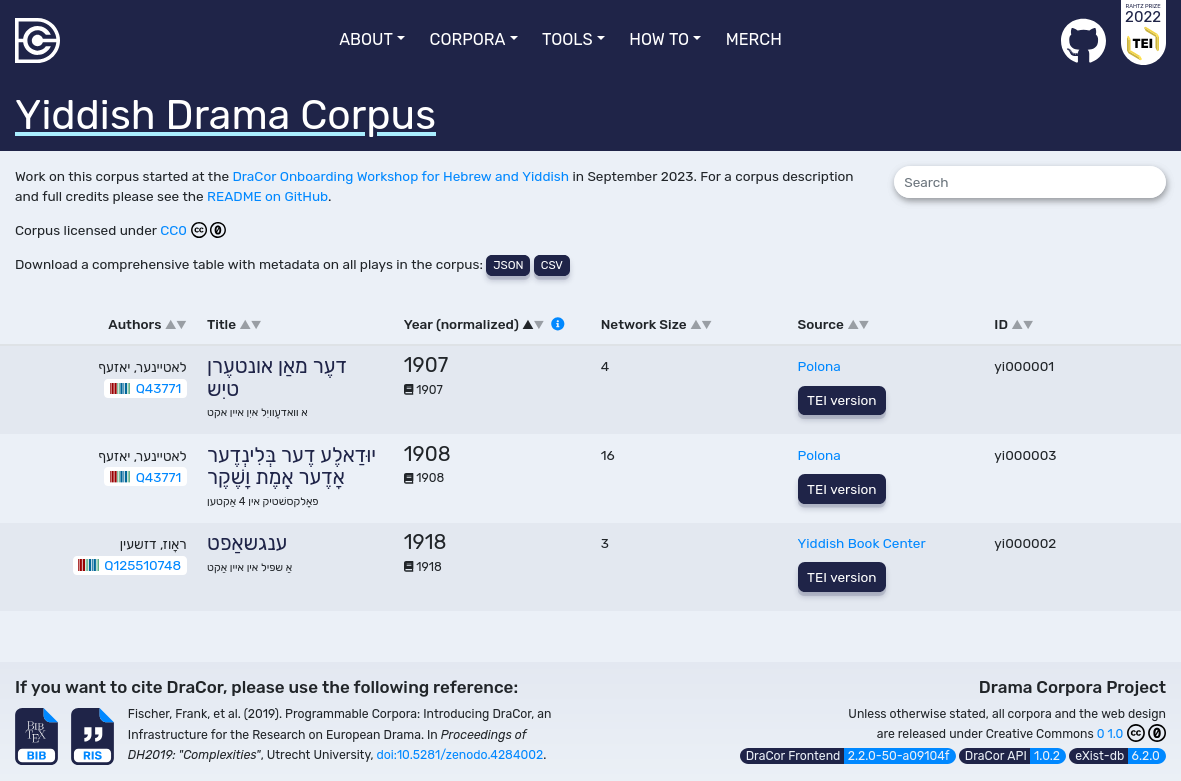
Task: Open the footer Creative Commons icon
Action: pyautogui.click(x=1136, y=733)
